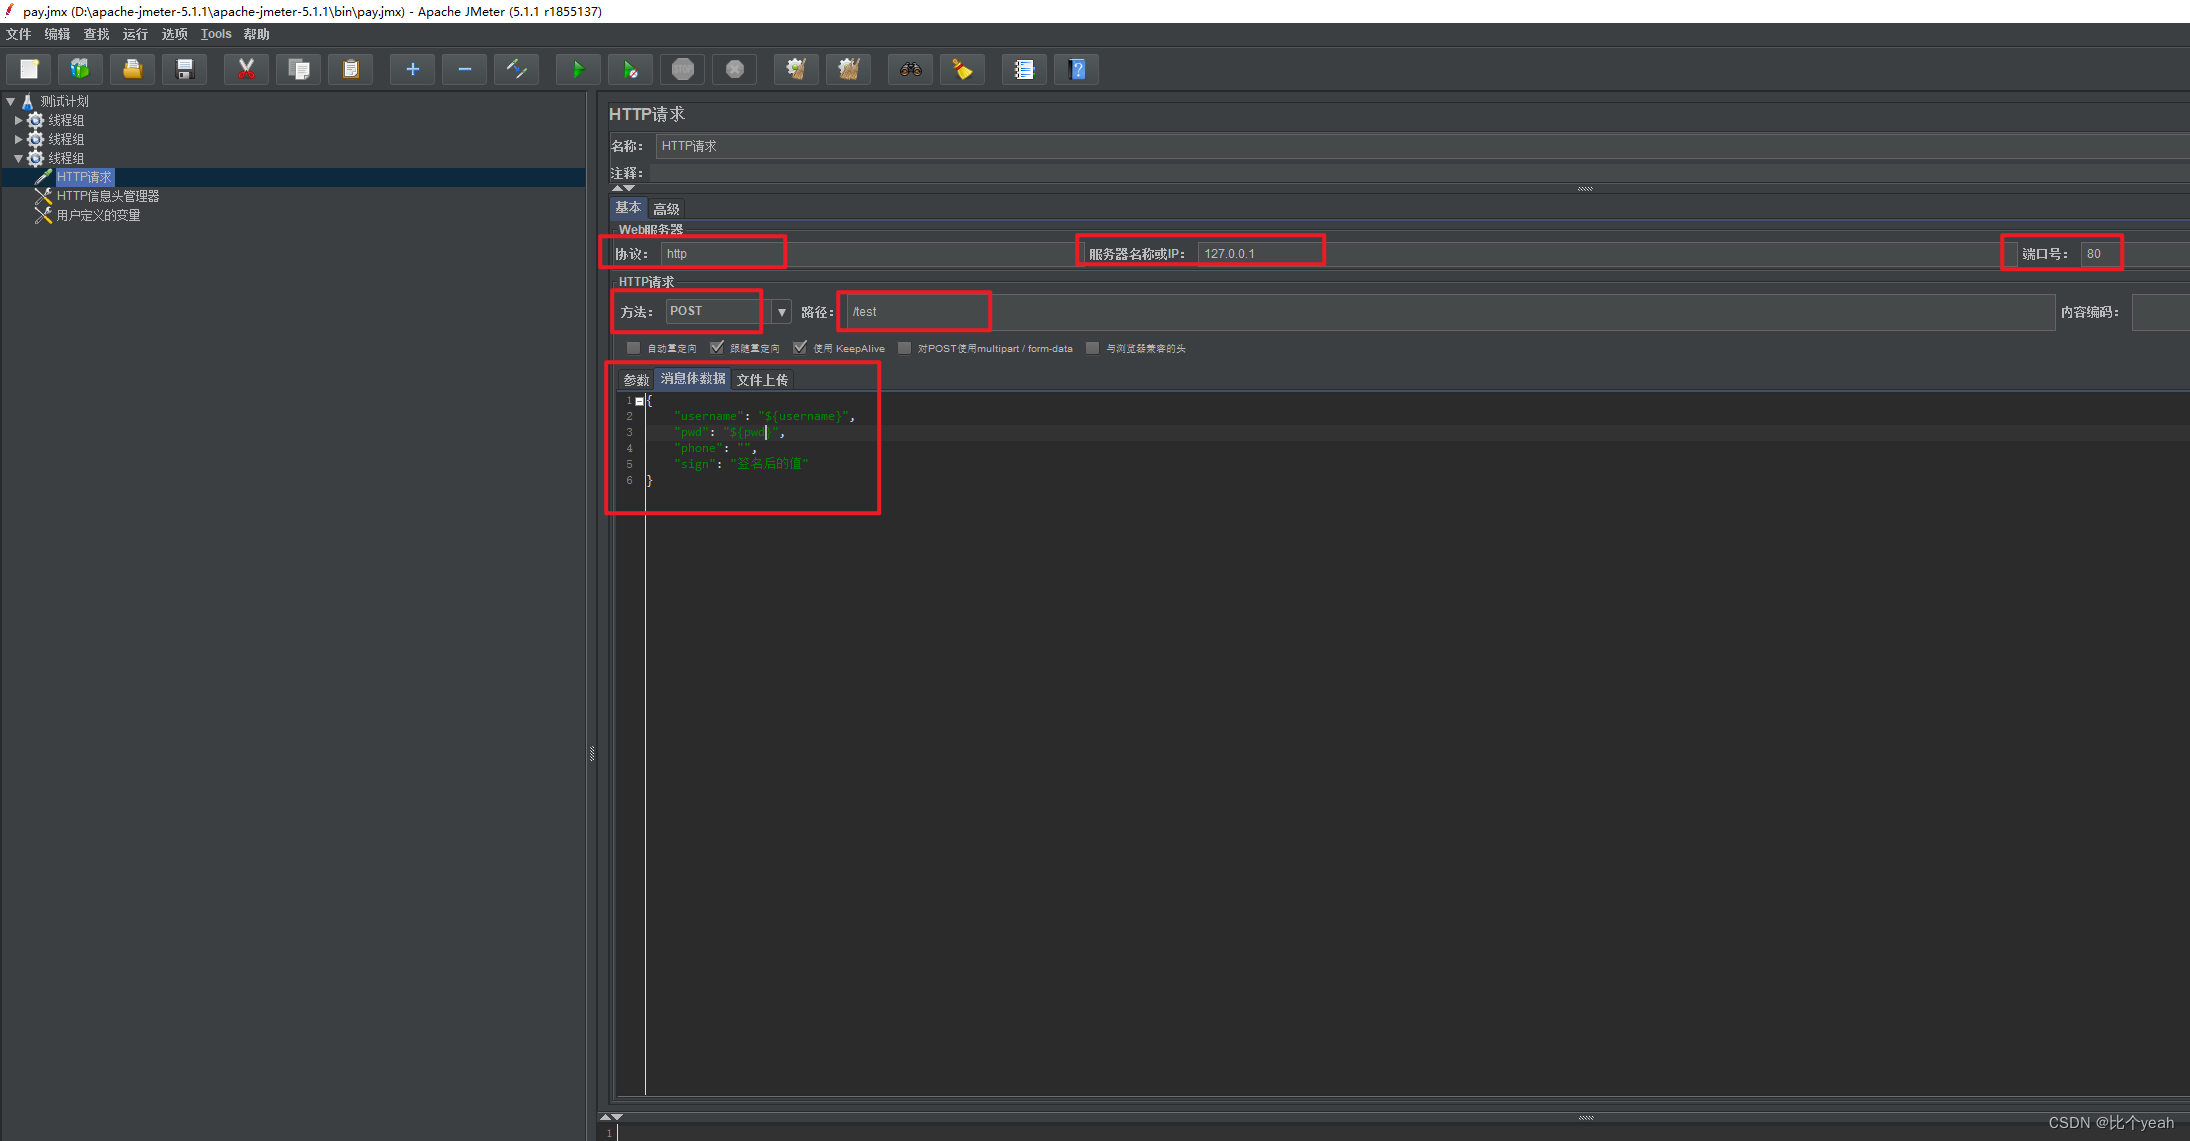Viewport: 2190px width, 1141px height.
Task: Click the 注释 comment field
Action: (1419, 173)
